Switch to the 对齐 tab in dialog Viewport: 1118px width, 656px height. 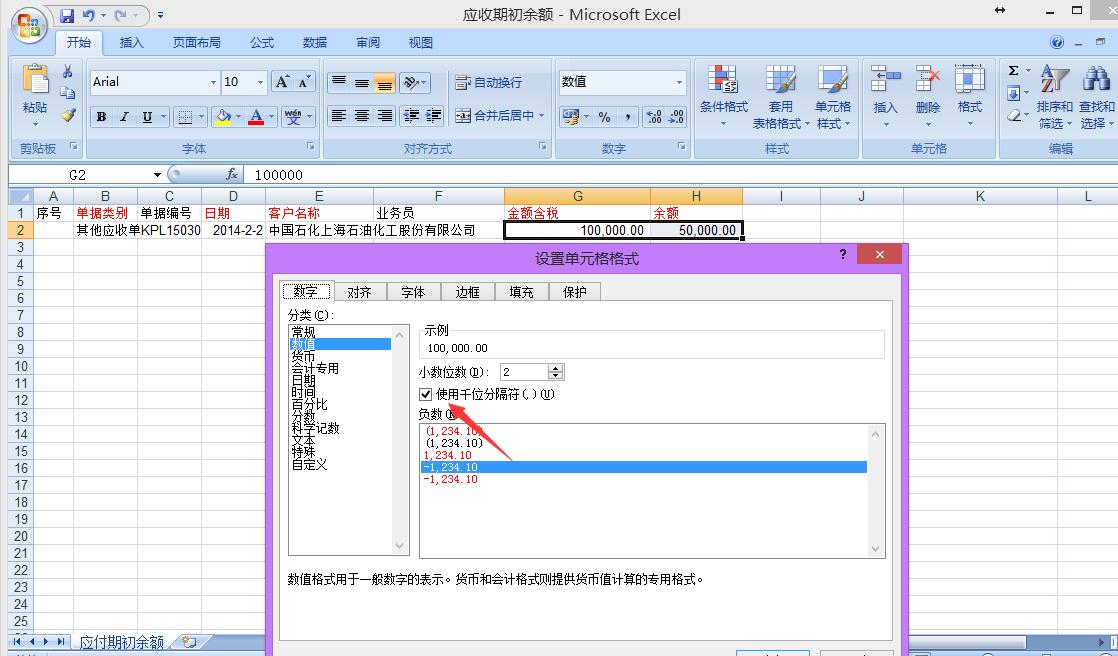(359, 292)
